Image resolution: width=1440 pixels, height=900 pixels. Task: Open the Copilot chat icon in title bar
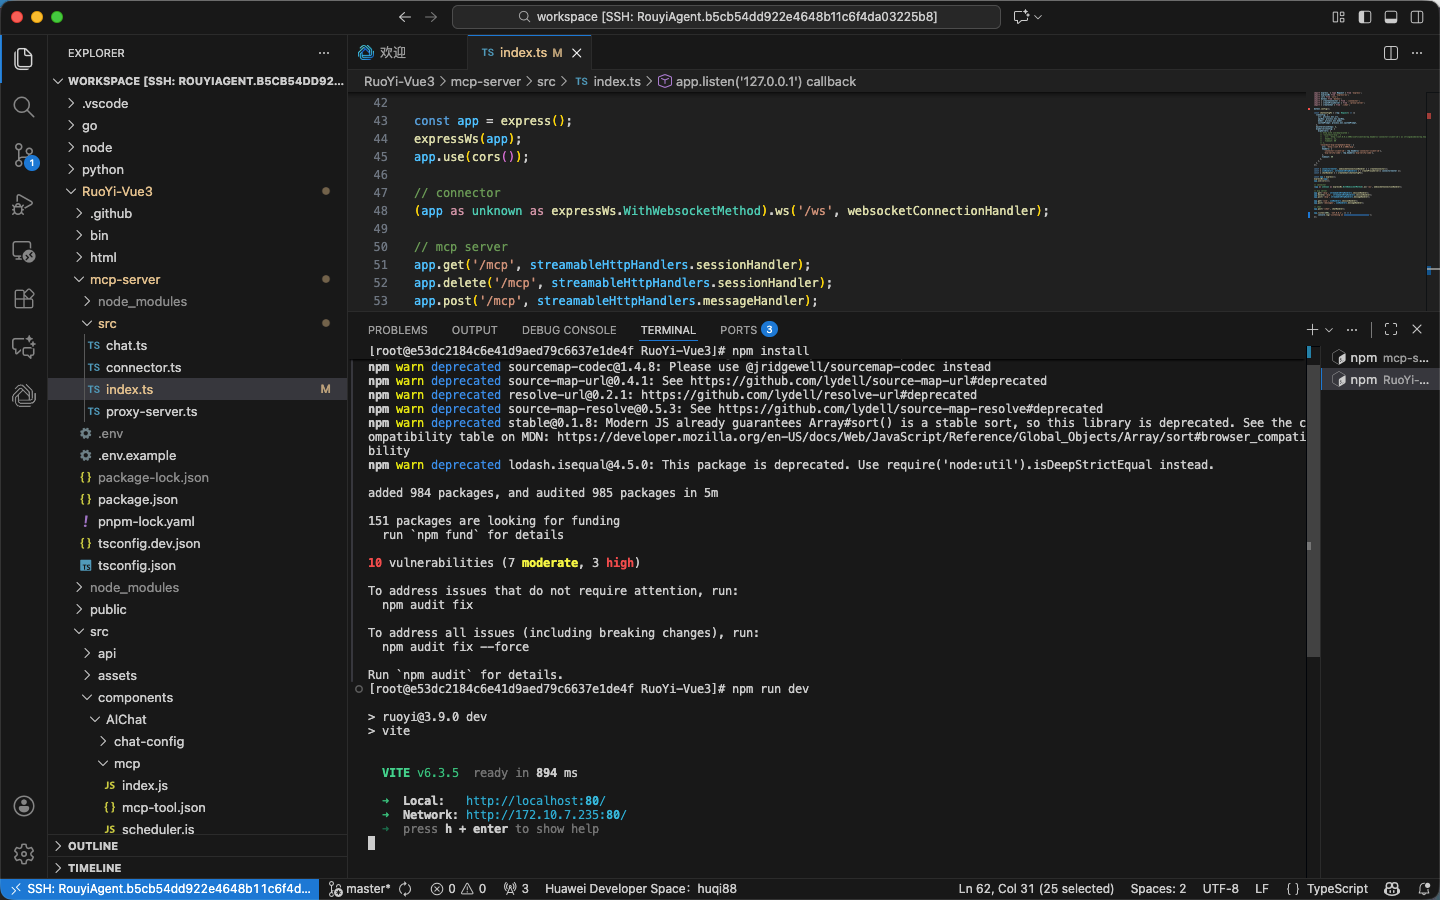click(x=1021, y=17)
